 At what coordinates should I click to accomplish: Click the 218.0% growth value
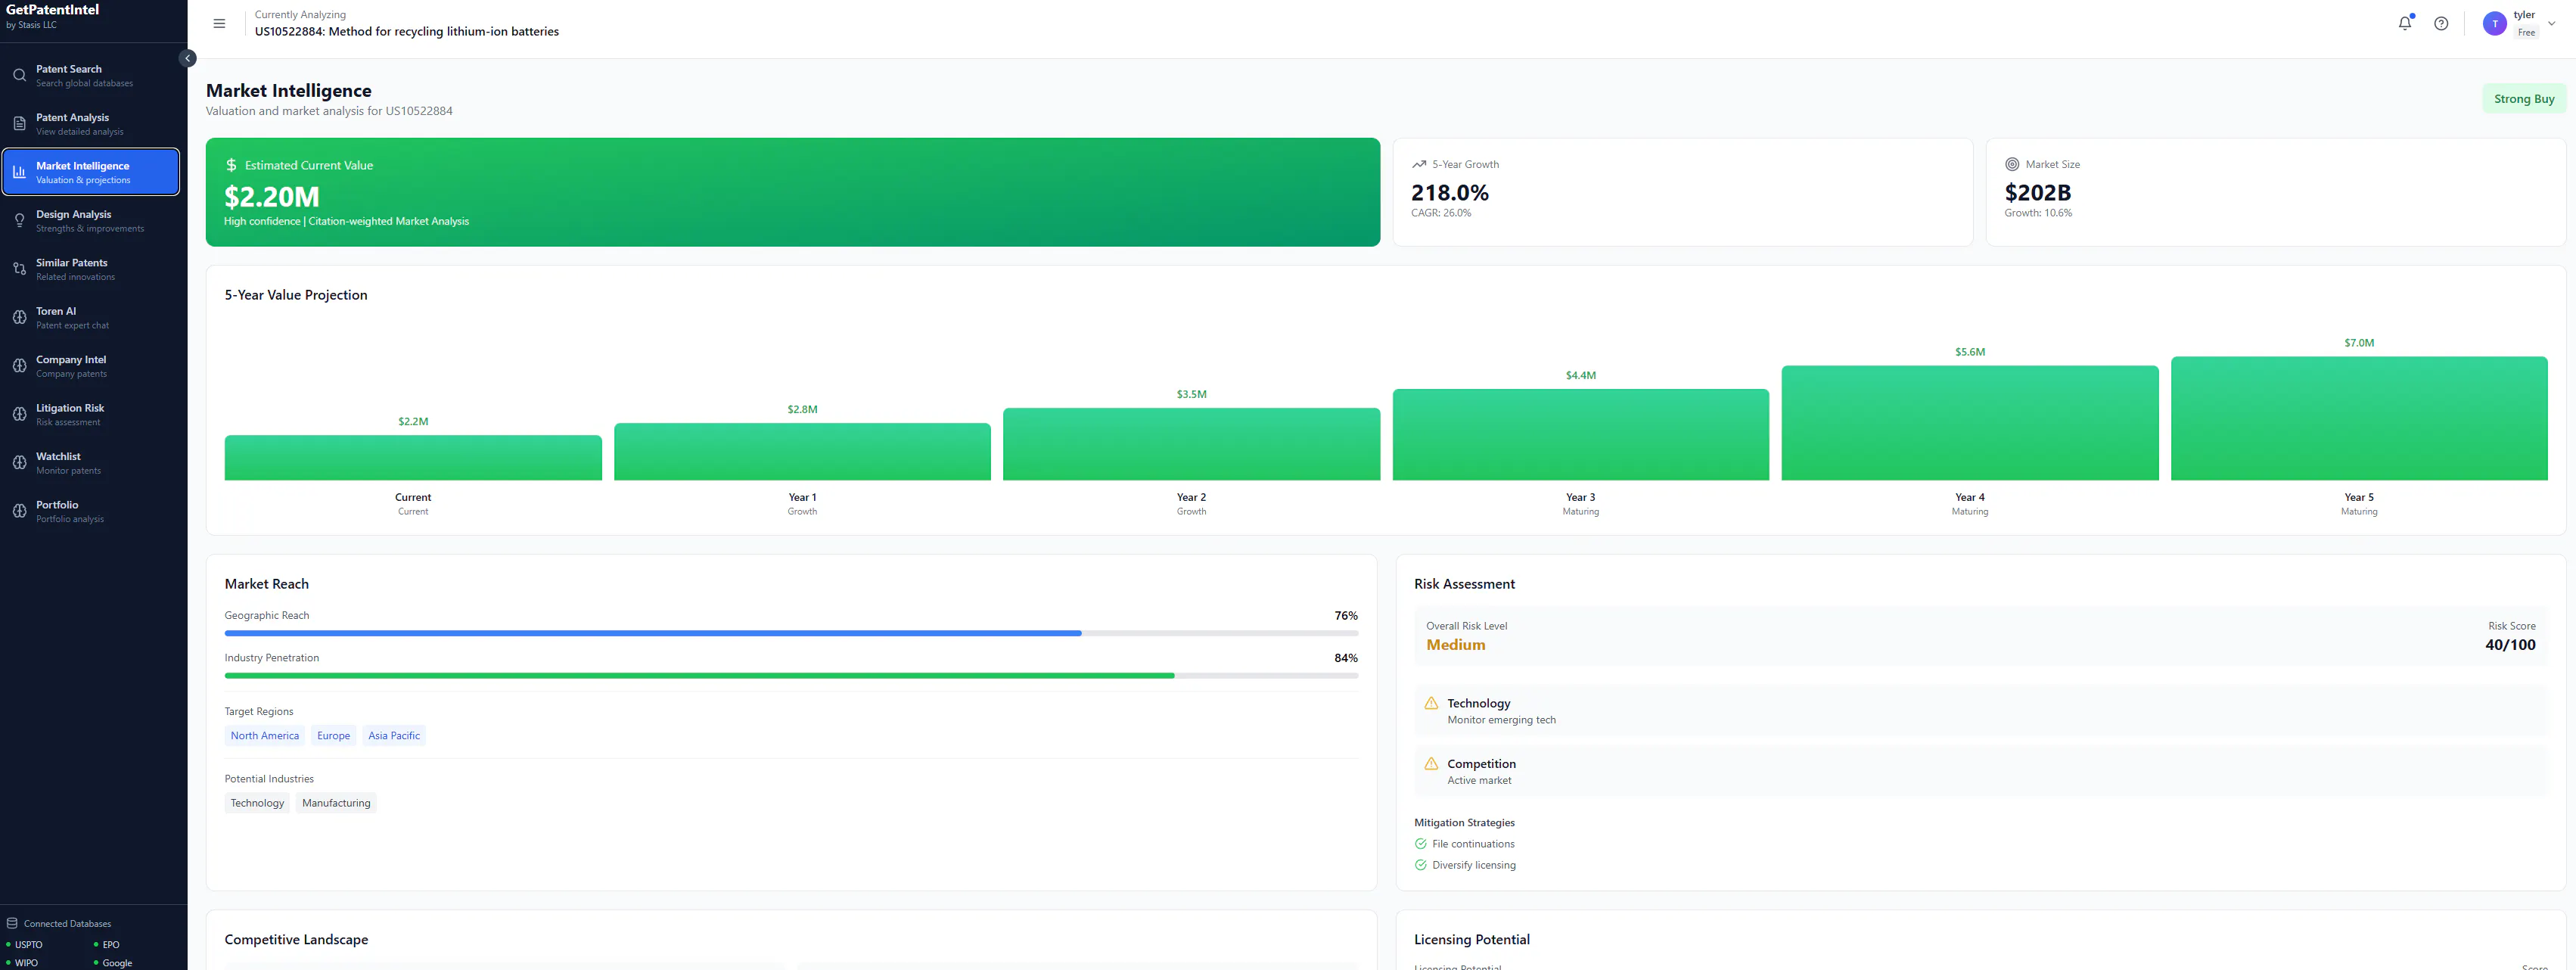tap(1449, 192)
